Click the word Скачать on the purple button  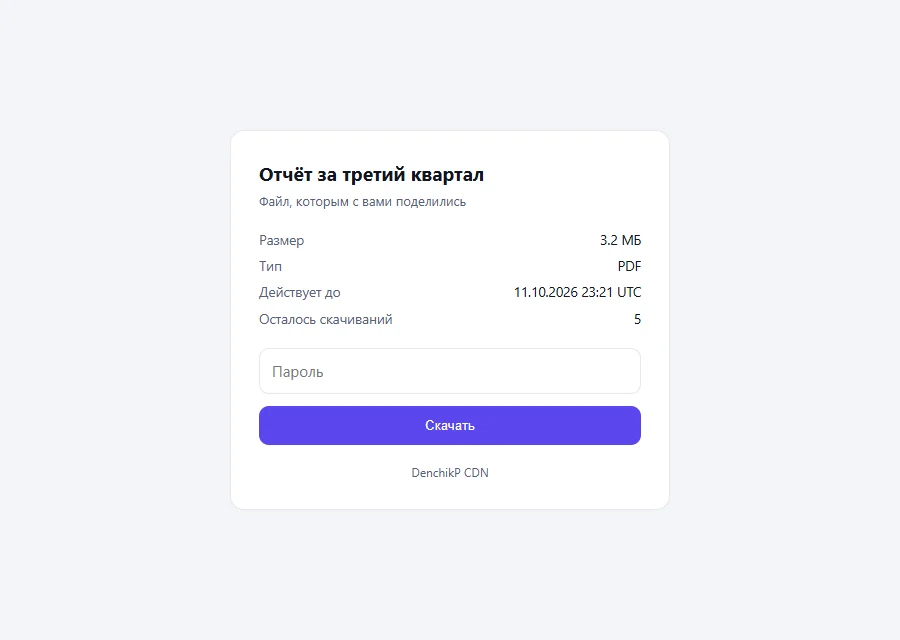[x=449, y=425]
